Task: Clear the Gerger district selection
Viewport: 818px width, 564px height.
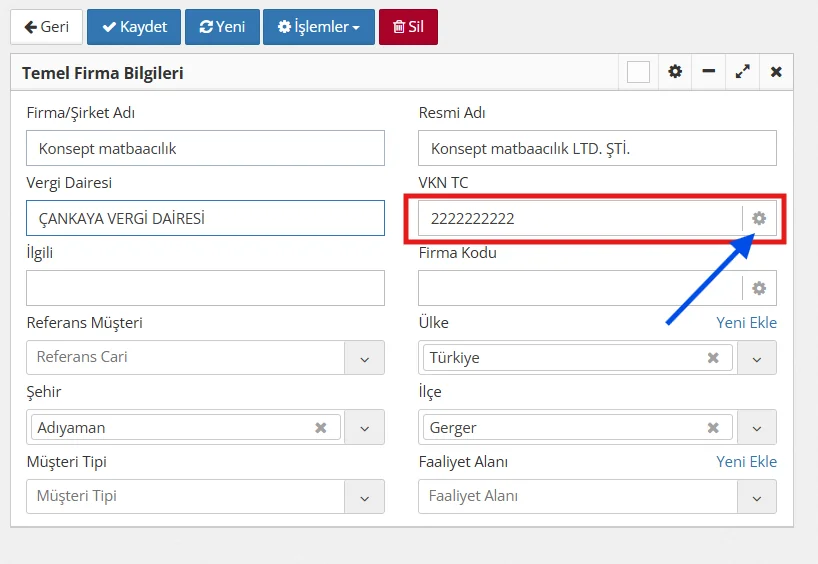Action: pyautogui.click(x=713, y=428)
